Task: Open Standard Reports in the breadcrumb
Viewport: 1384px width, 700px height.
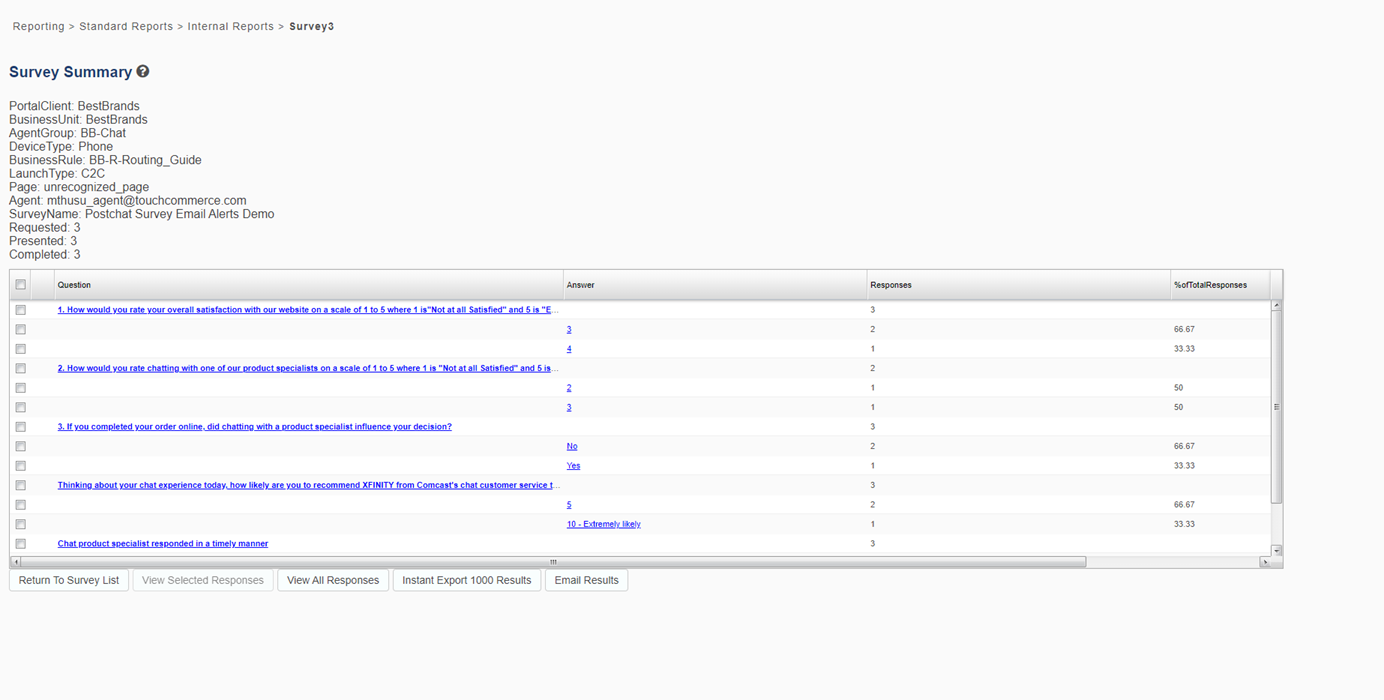Action: 125,27
